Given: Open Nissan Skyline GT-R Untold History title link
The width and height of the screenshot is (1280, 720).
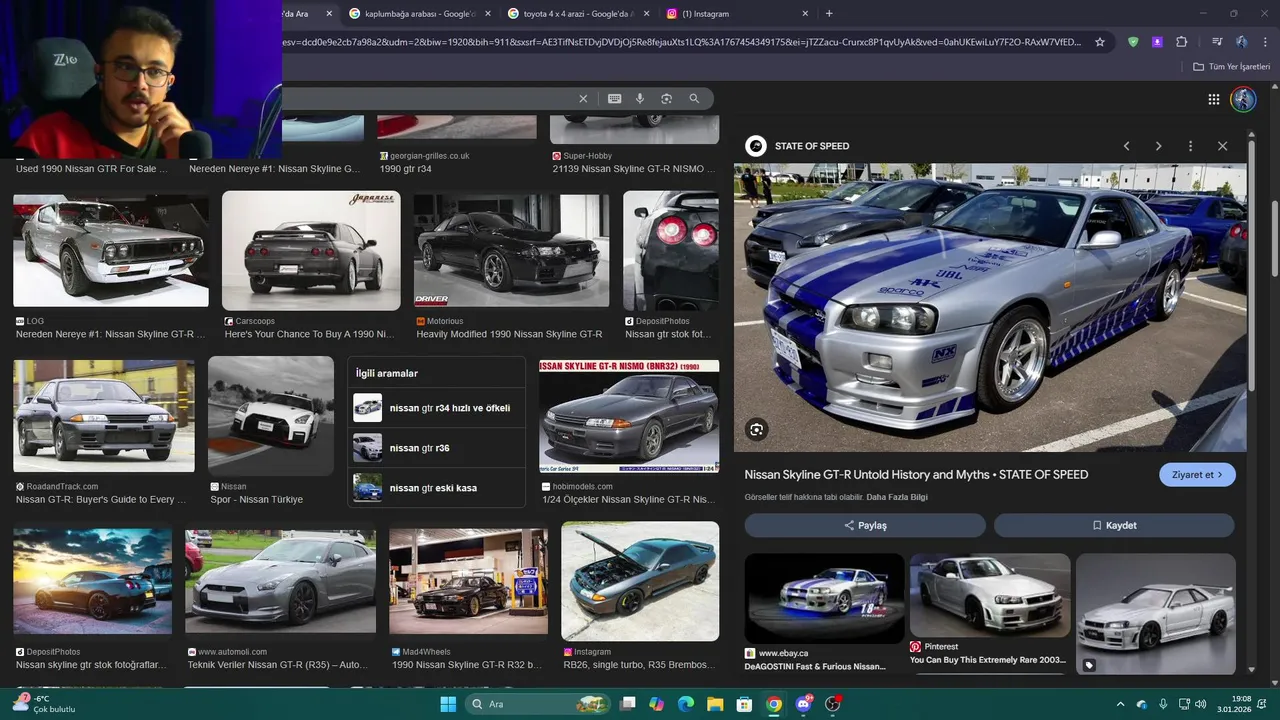Looking at the screenshot, I should pos(916,475).
